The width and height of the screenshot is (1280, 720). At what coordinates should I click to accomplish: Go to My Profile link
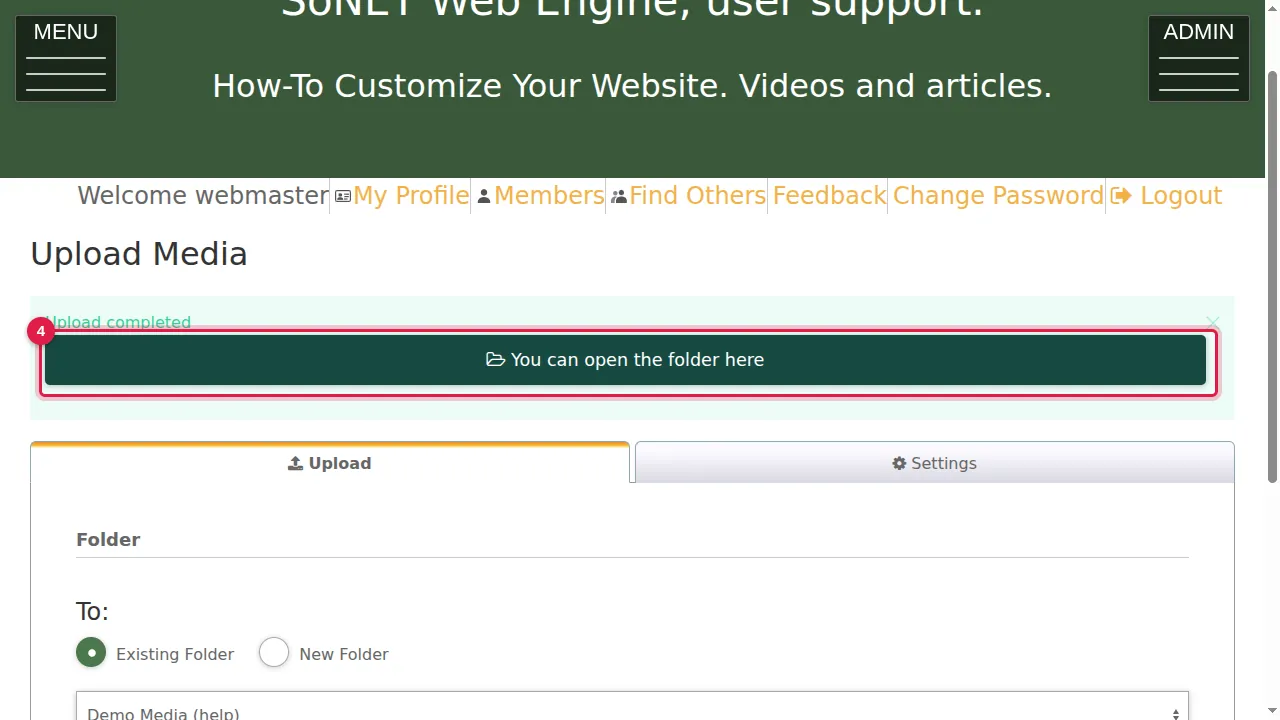click(x=411, y=196)
